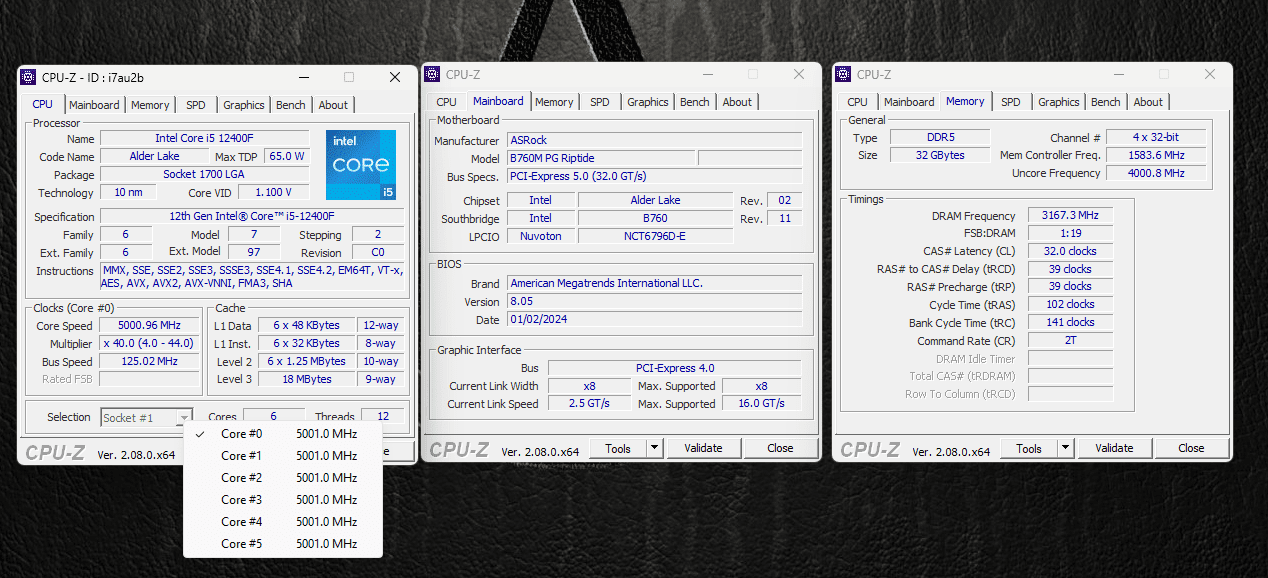
Task: Switch to Mainboard tab in the CPU window
Action: (94, 105)
